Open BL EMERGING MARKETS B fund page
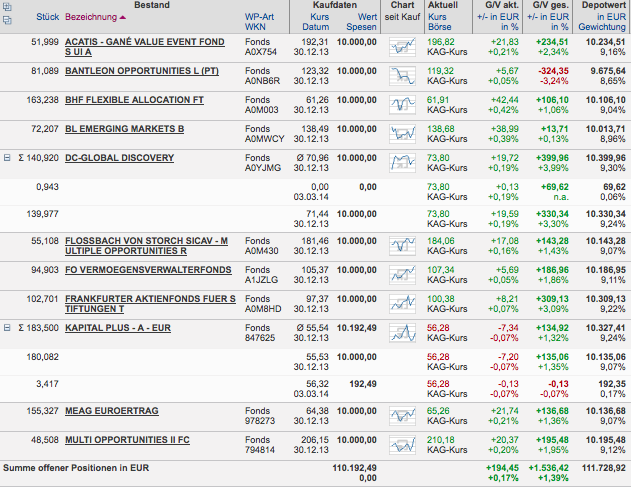The image size is (631, 487). (x=125, y=129)
